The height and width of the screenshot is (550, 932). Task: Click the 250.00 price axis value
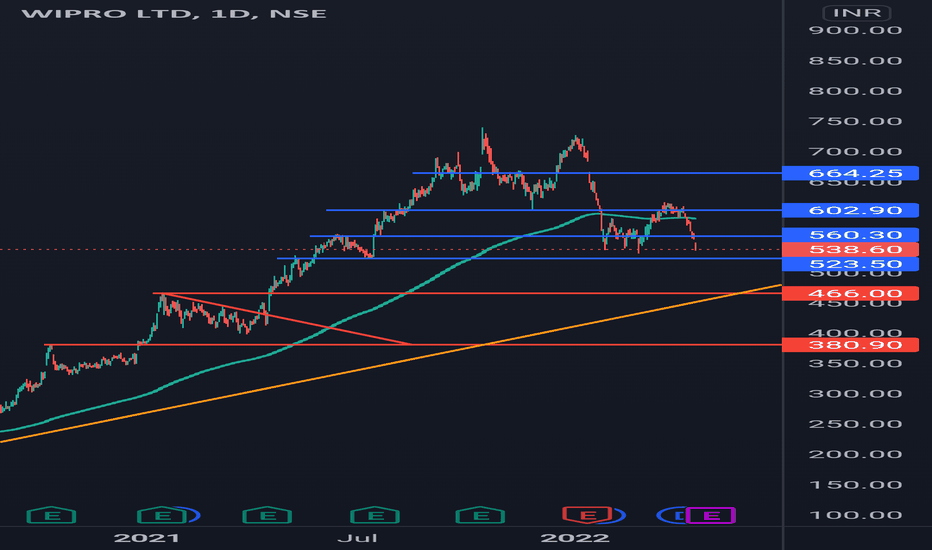pyautogui.click(x=855, y=424)
